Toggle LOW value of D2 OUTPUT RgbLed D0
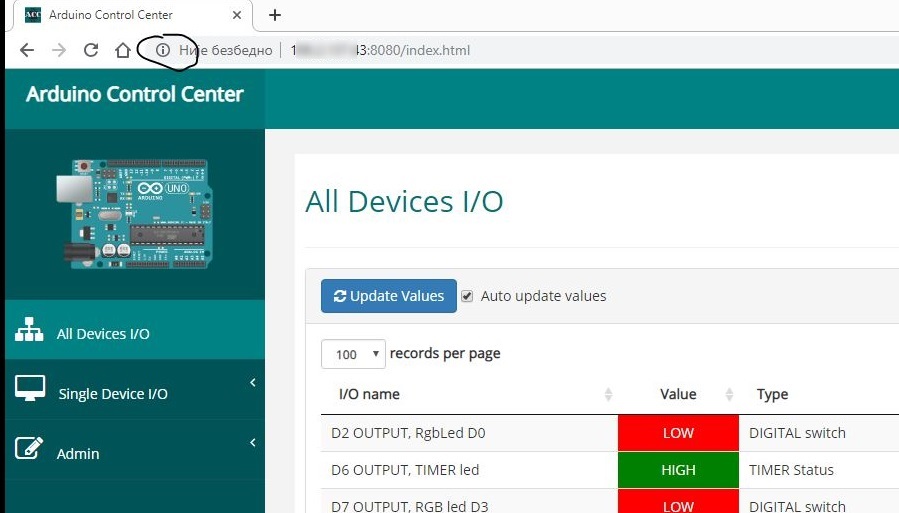This screenshot has width=899, height=513. point(678,433)
